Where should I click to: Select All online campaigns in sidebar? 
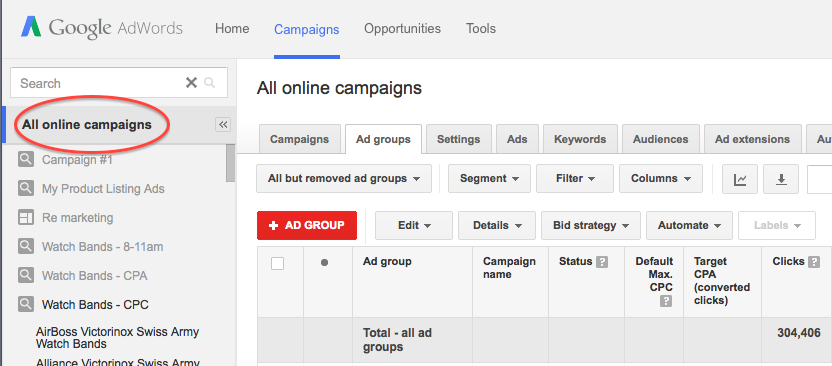pos(87,125)
